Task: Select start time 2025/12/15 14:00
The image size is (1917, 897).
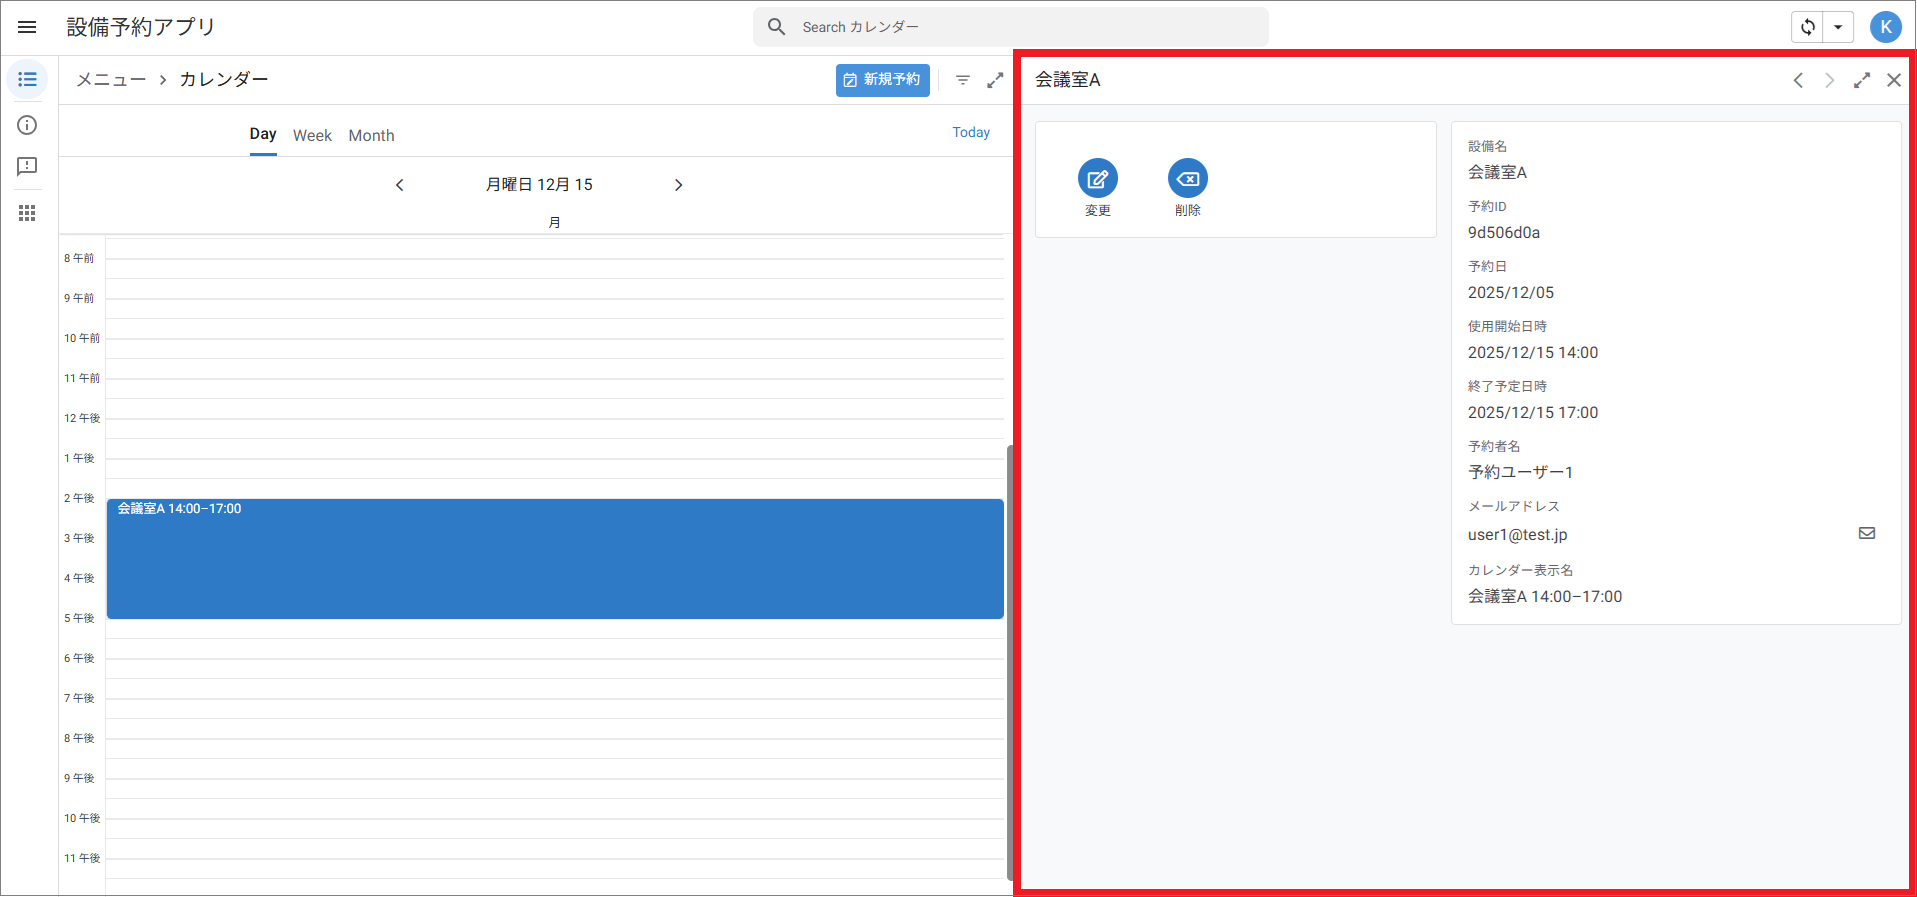Action: pos(1533,353)
